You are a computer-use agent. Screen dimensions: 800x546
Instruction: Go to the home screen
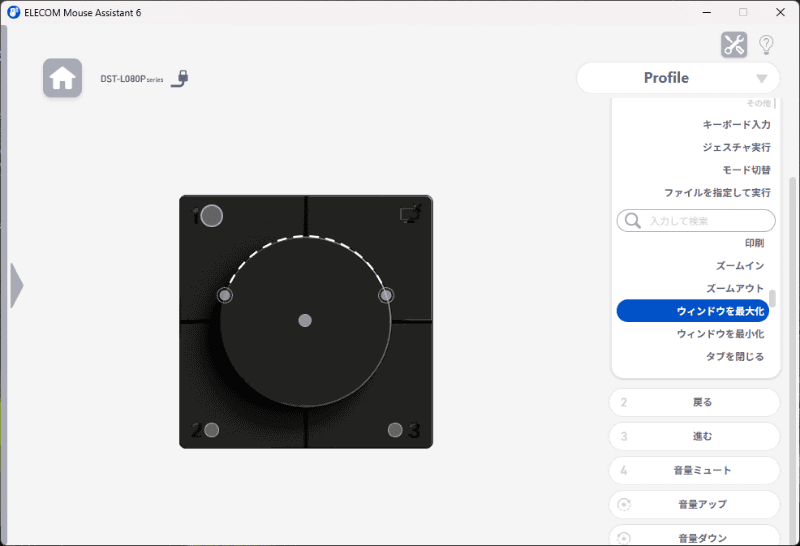62,78
